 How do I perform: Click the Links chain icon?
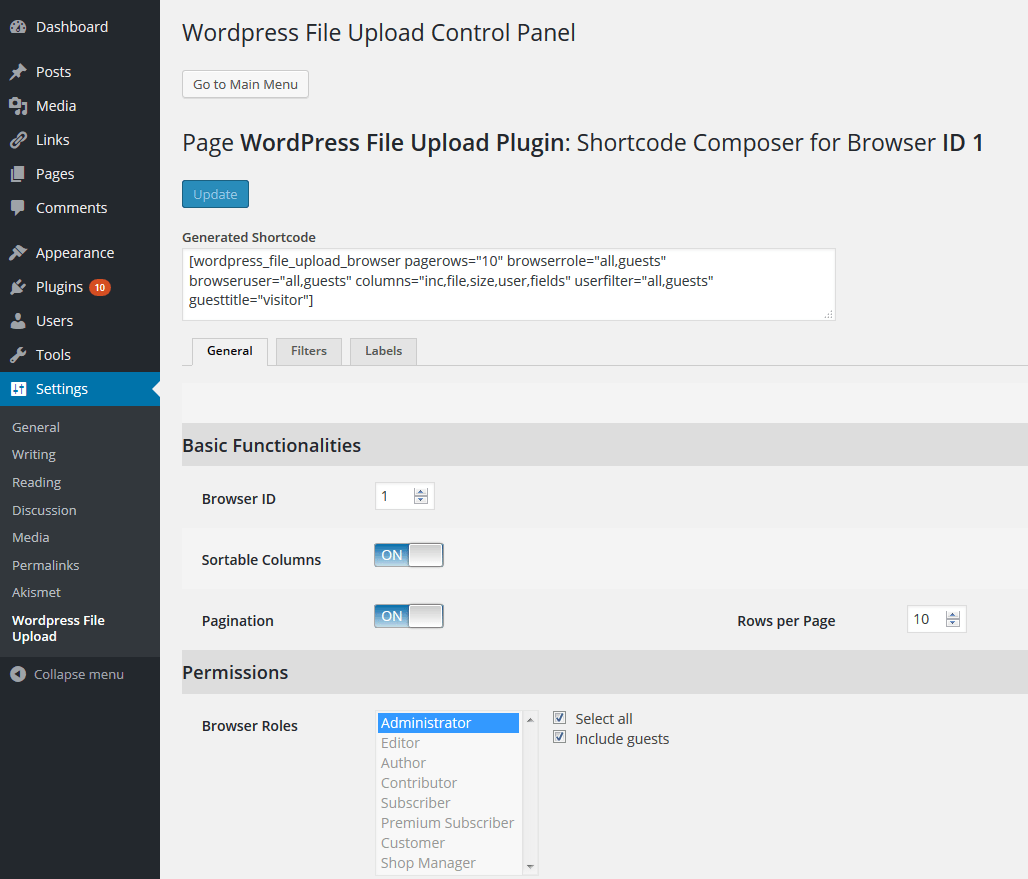18,139
